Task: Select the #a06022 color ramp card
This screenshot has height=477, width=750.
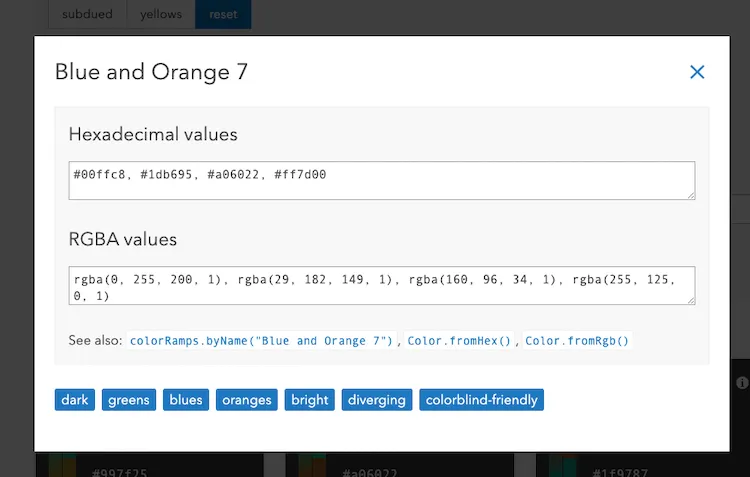Action: 400,465
